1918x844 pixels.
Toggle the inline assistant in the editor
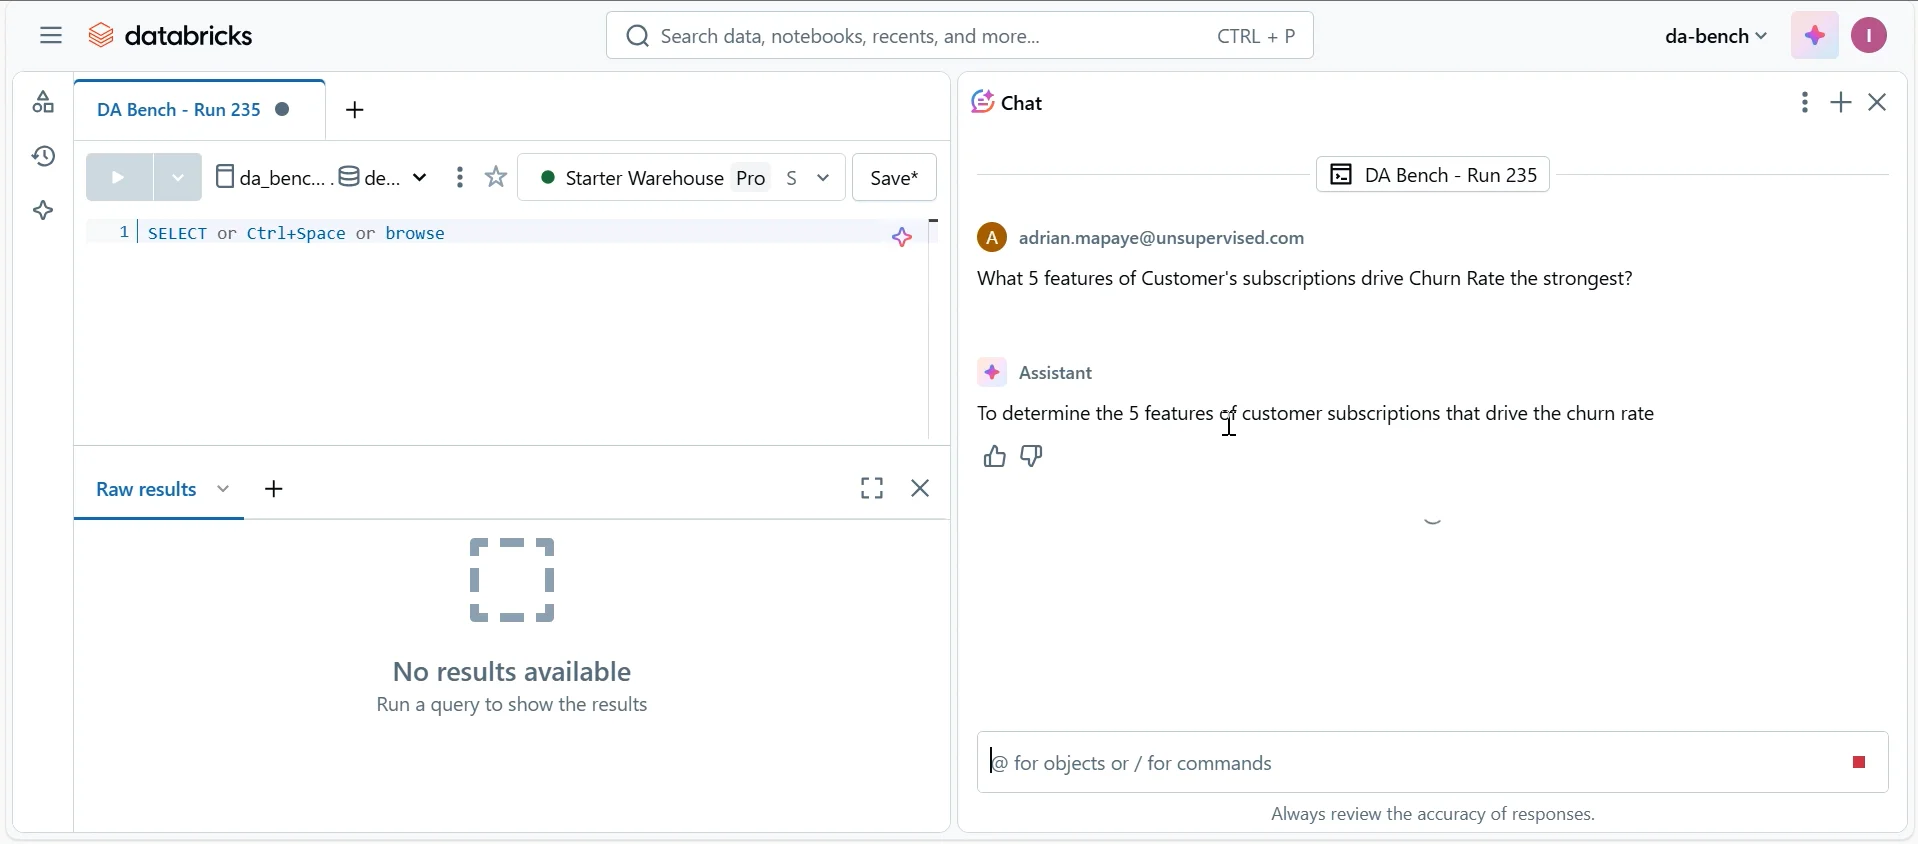pos(903,237)
